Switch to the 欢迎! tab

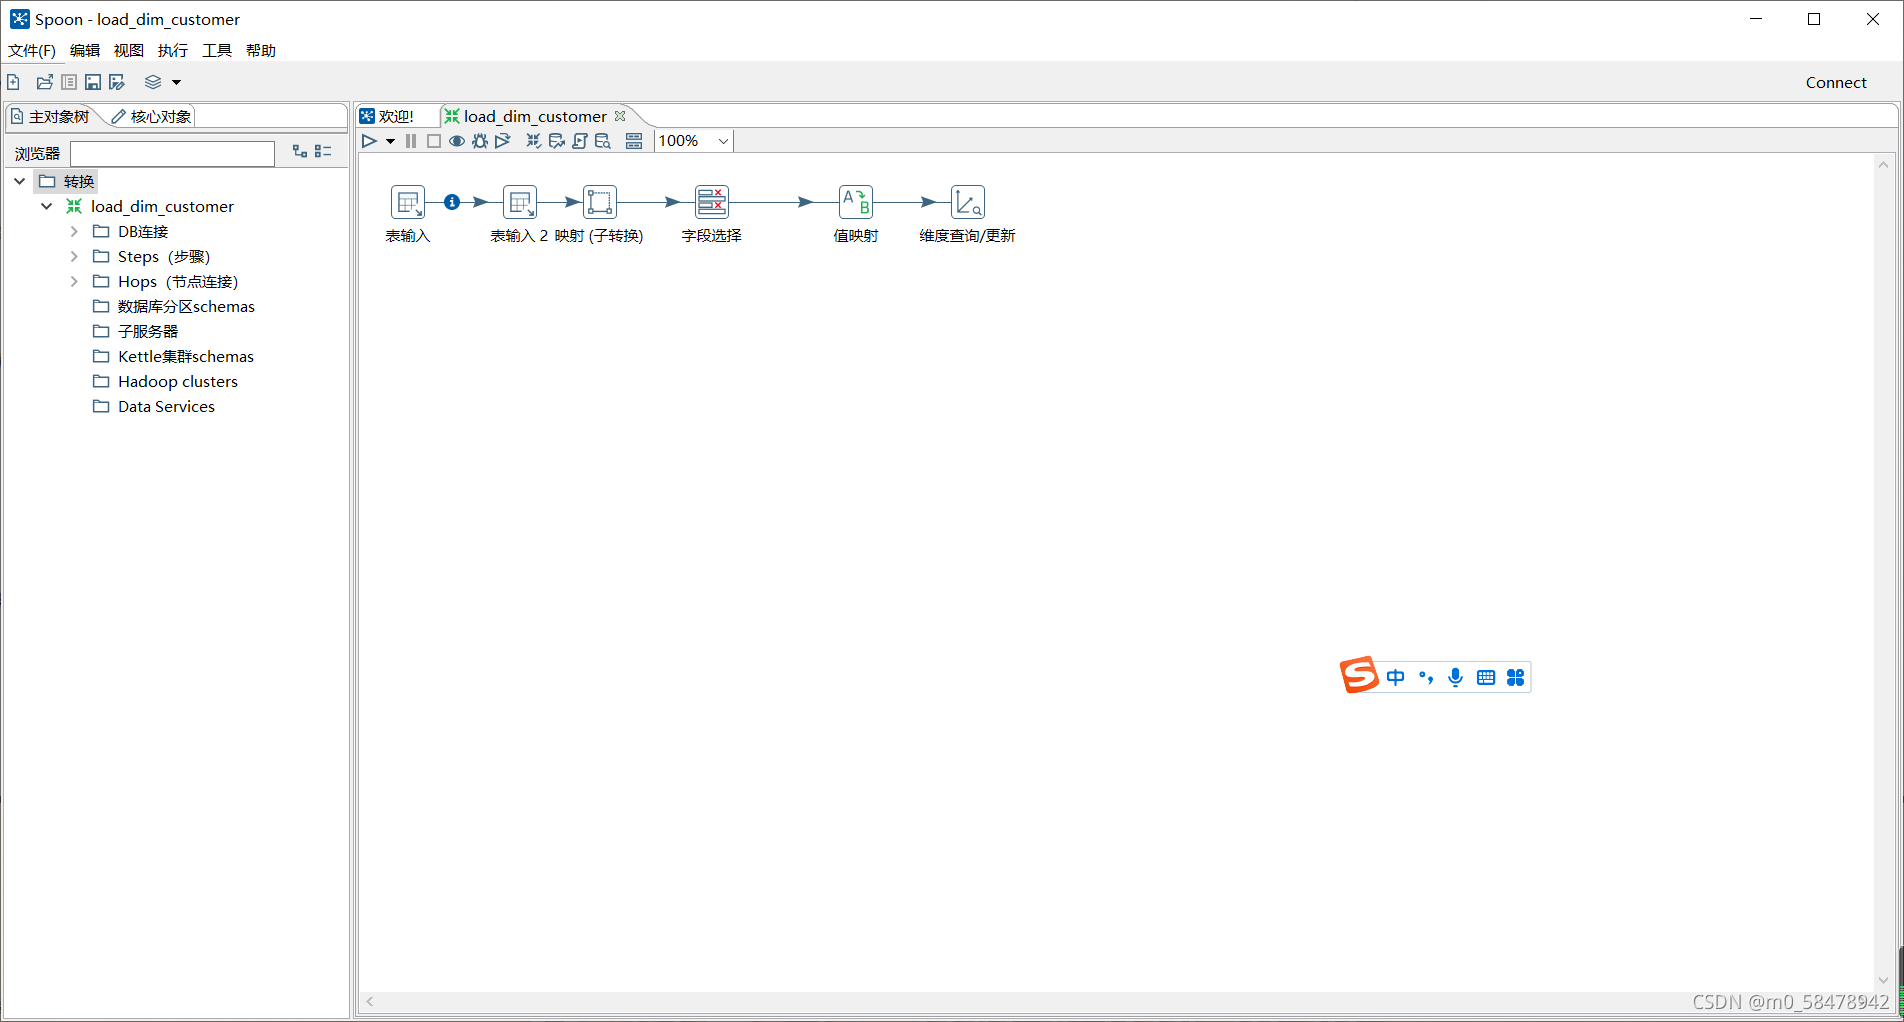pyautogui.click(x=388, y=116)
